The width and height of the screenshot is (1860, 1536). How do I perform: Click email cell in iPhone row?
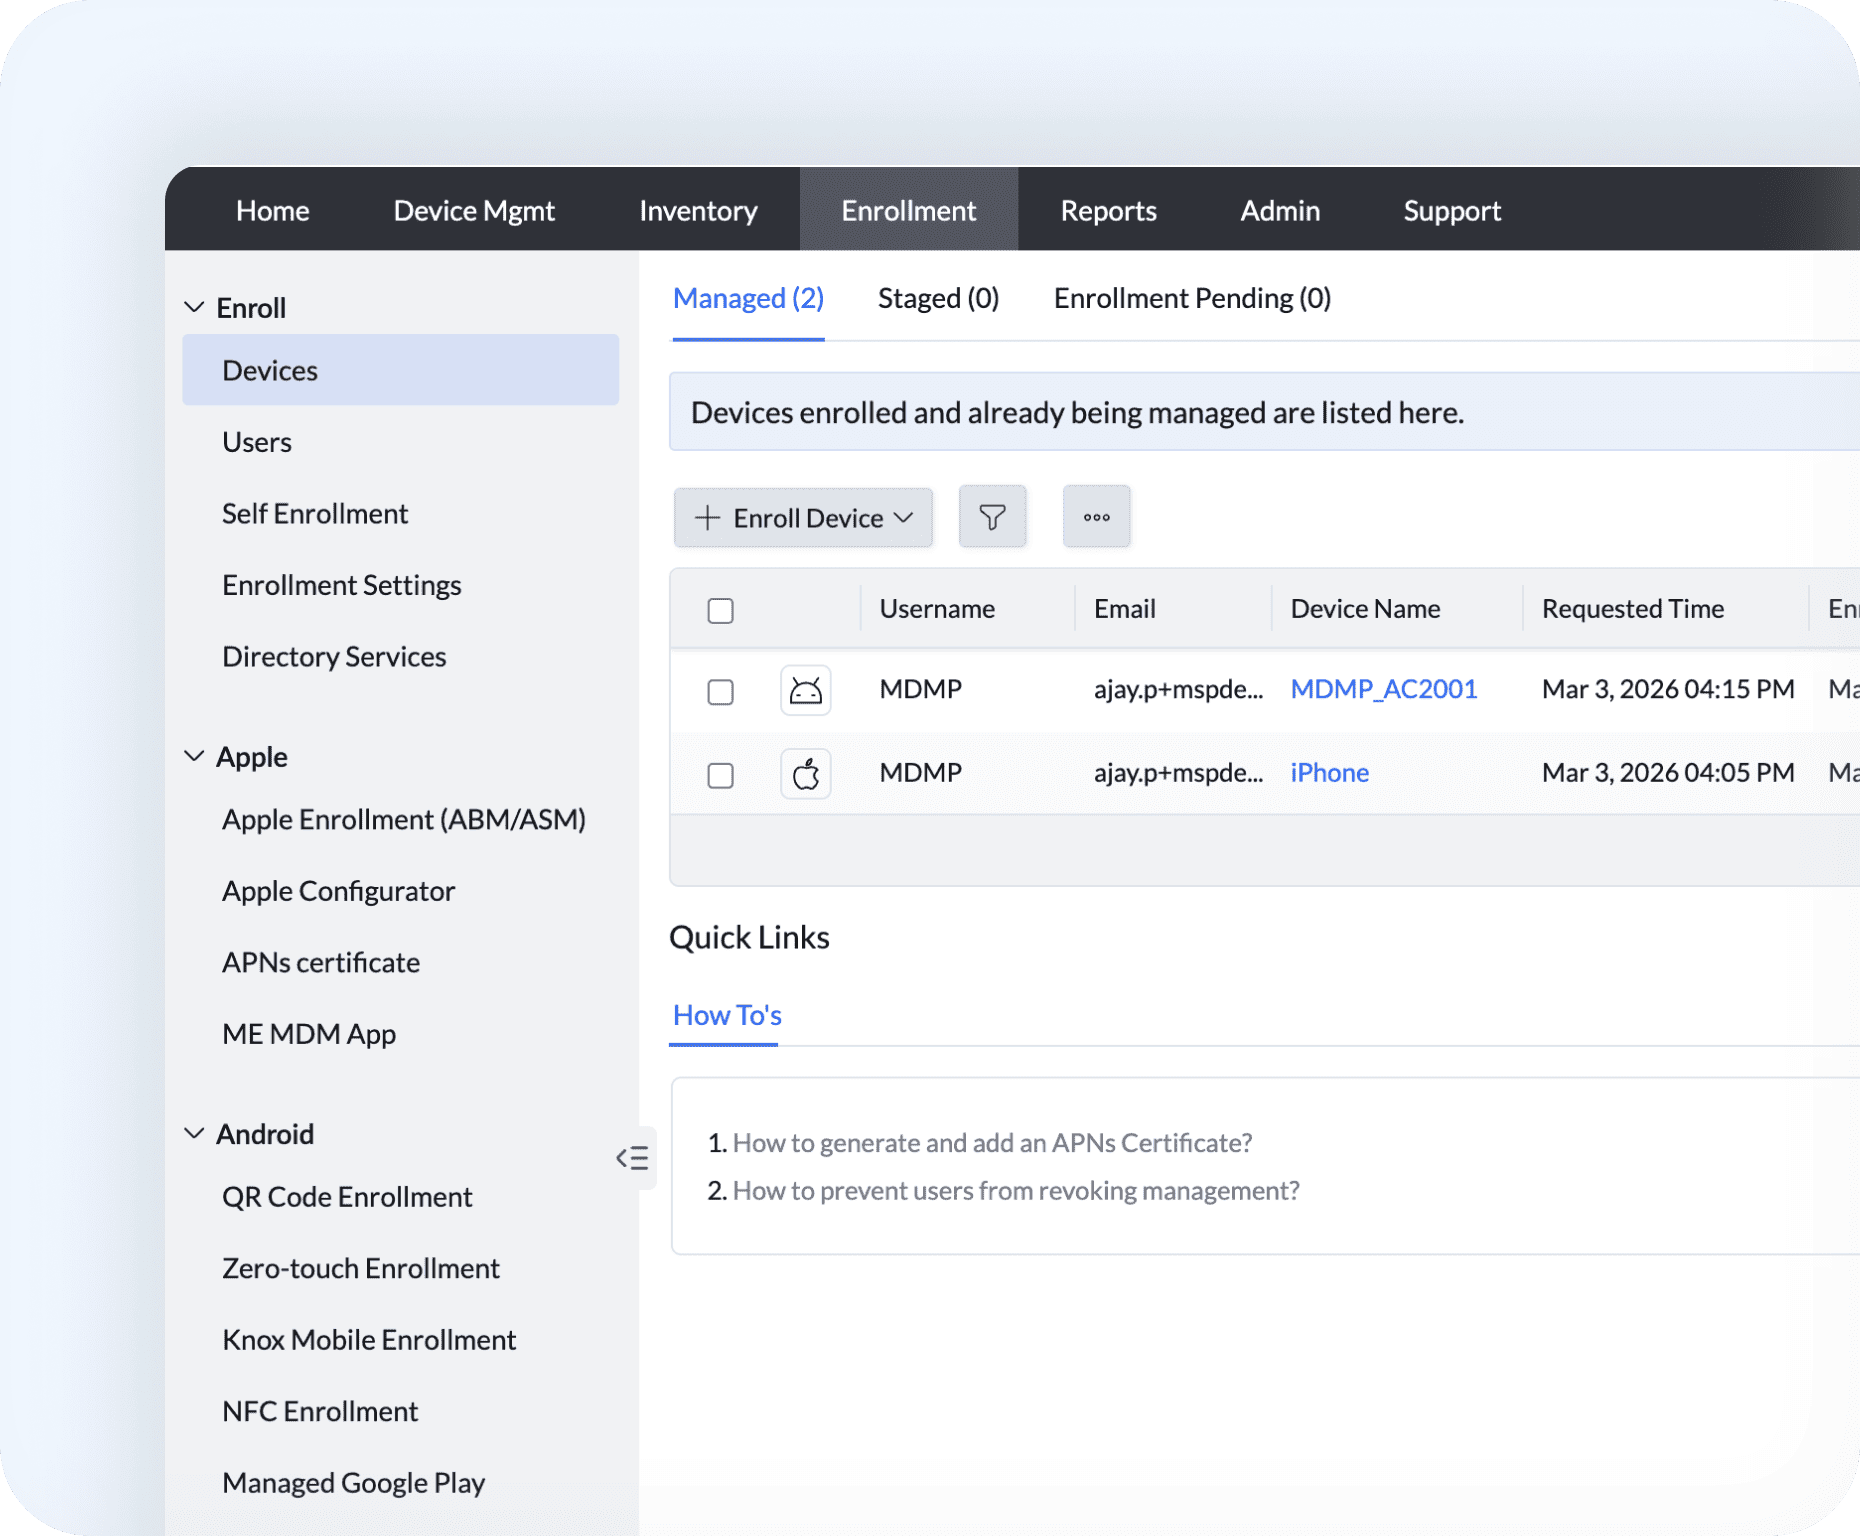coord(1178,772)
